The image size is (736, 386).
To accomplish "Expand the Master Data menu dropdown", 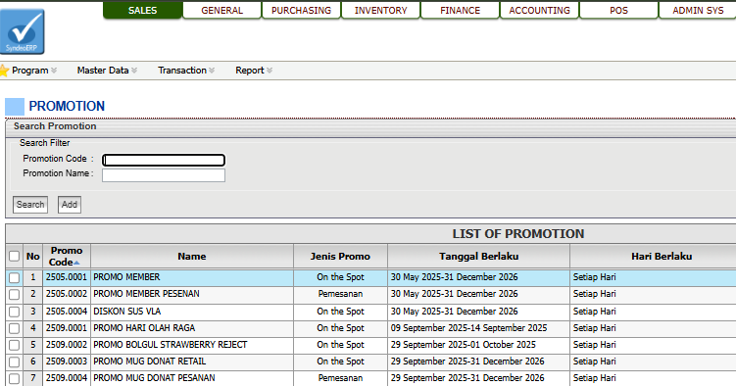I will (107, 70).
